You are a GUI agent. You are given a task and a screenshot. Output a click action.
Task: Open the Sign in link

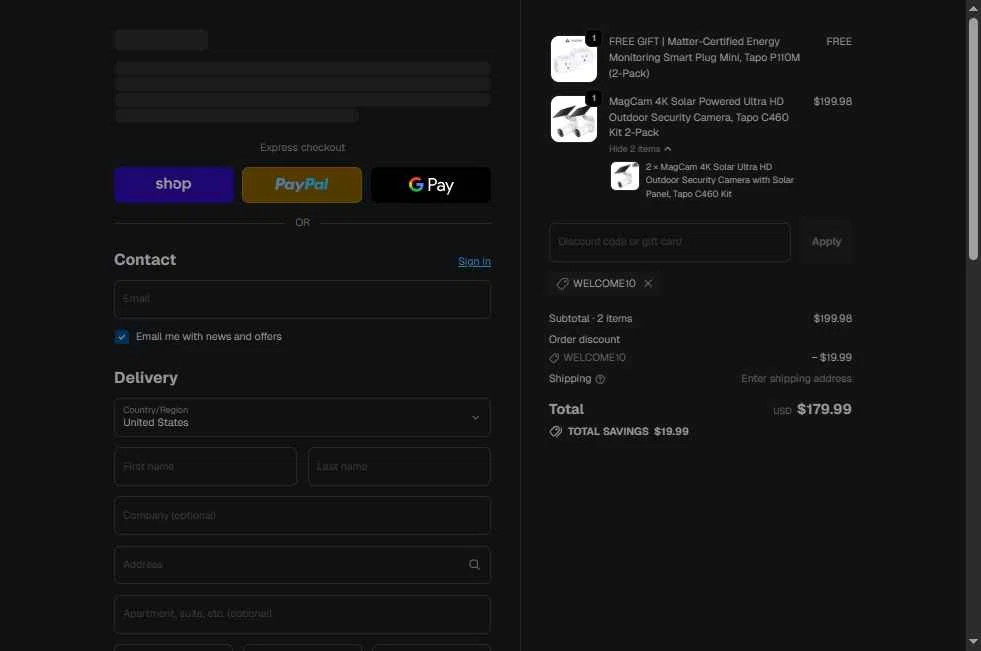[474, 261]
